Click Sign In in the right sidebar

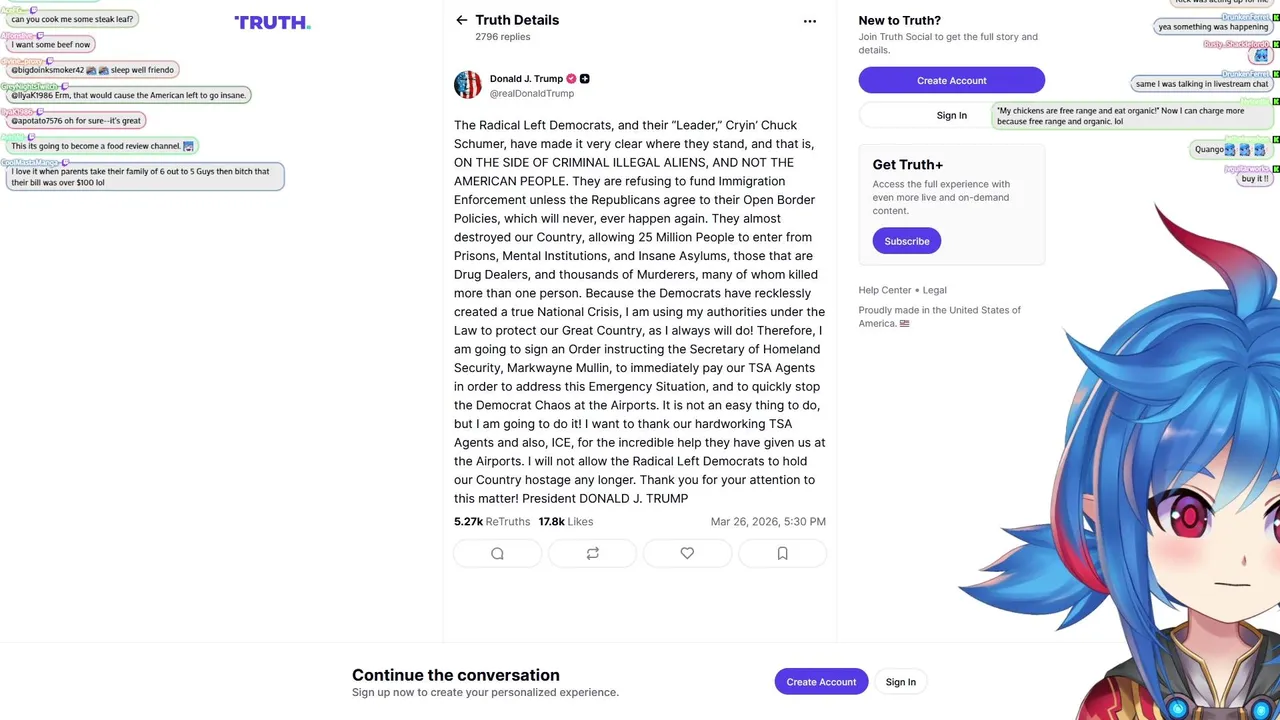[x=951, y=115]
